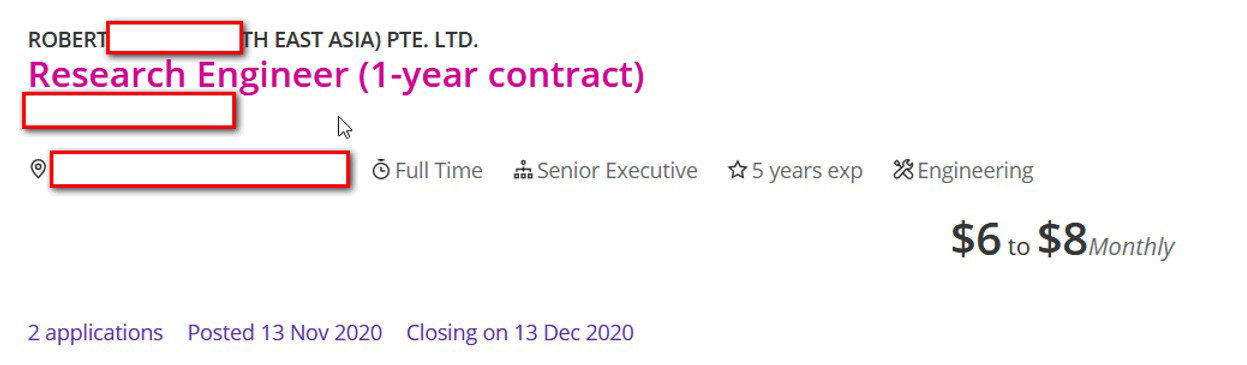Click the Senior Executive hierarchy icon
Viewport: 1247px width, 365px height.
pos(522,171)
